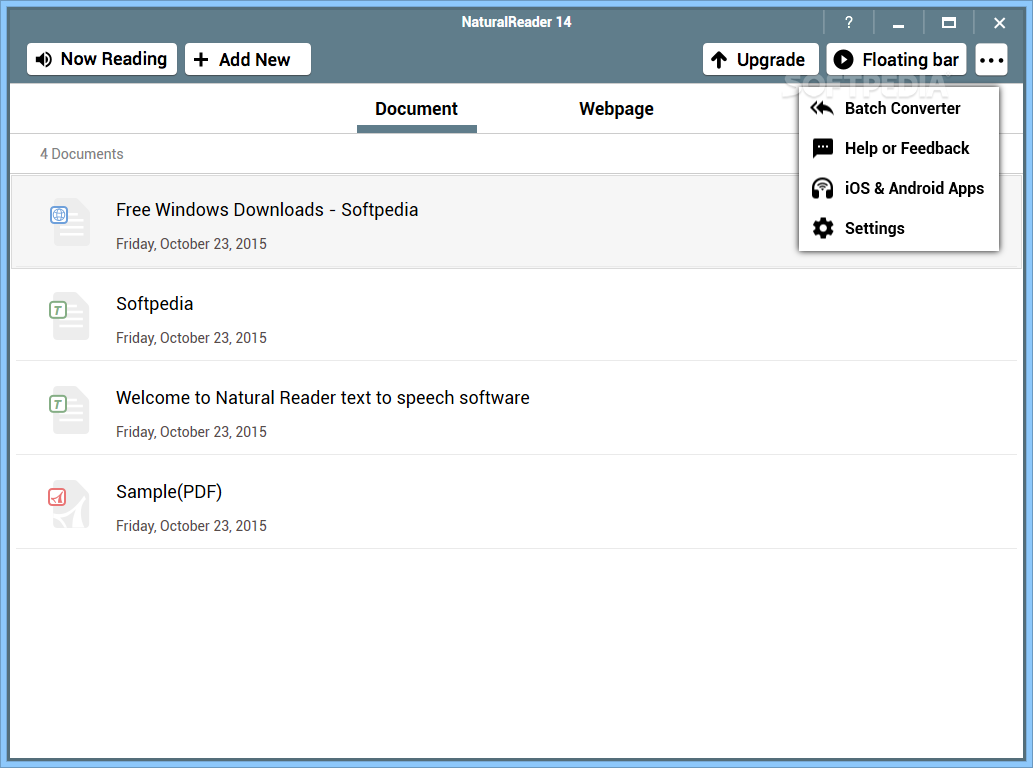1033x768 pixels.
Task: Close the NaturalReader 14 window
Action: point(999,23)
